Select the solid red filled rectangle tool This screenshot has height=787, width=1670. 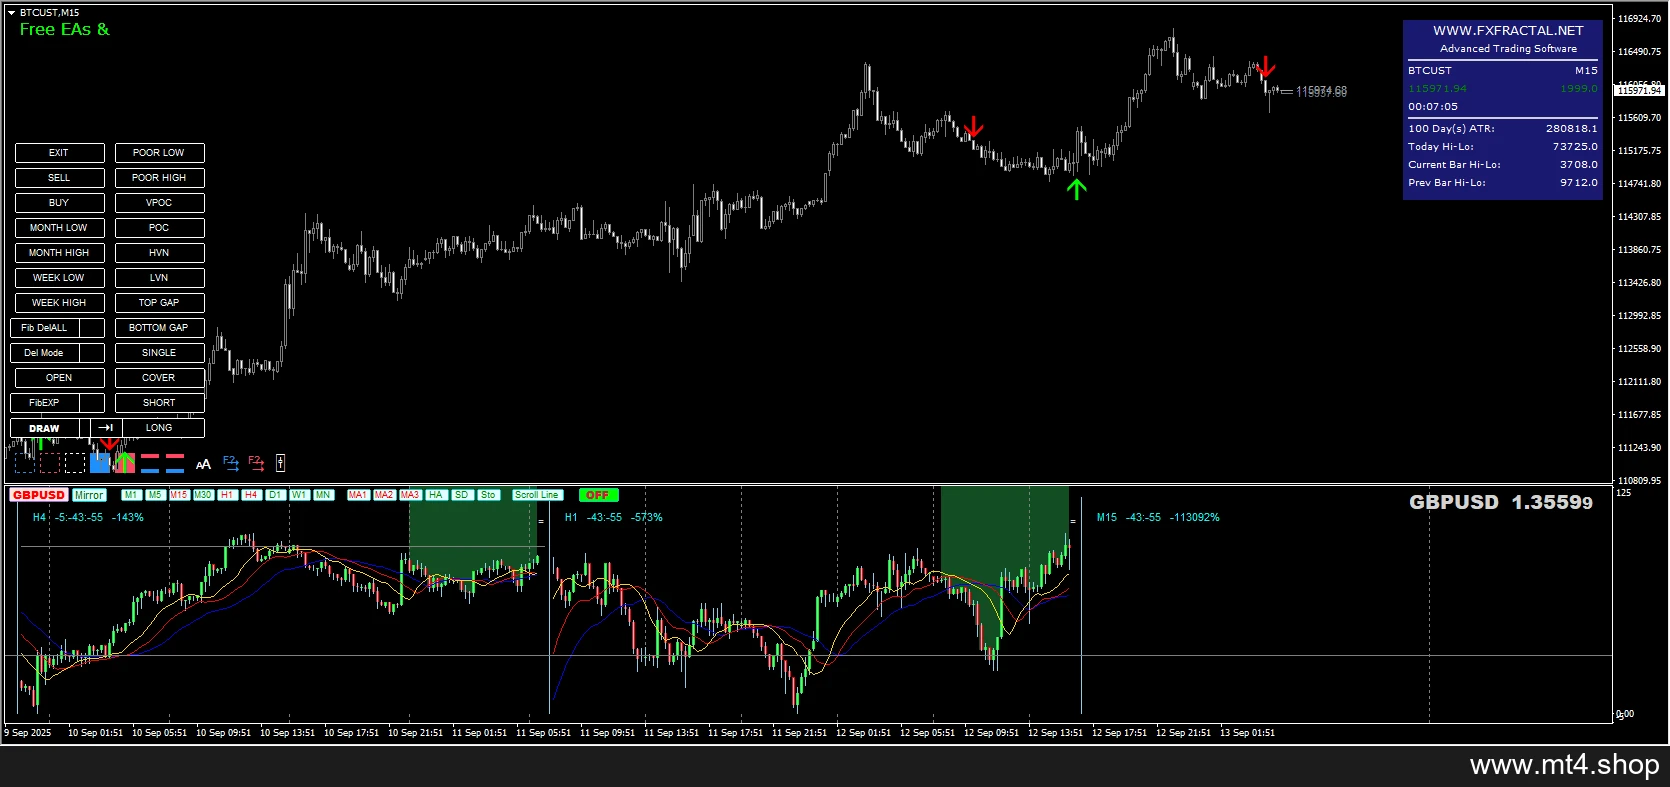[125, 463]
